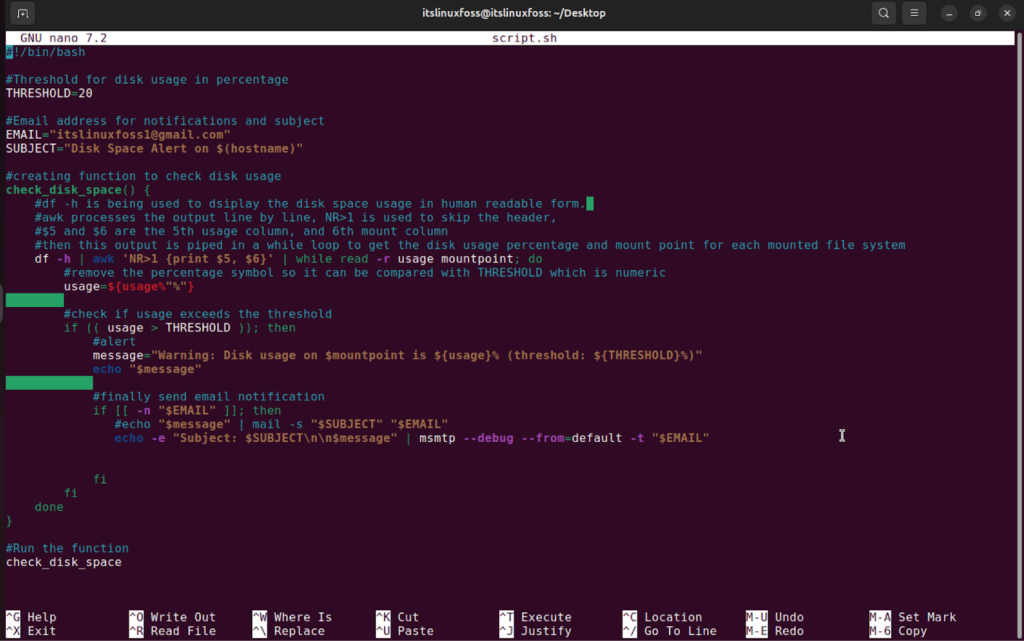
Task: Click the GNU nano 7.2 version text
Action: [x=63, y=39]
